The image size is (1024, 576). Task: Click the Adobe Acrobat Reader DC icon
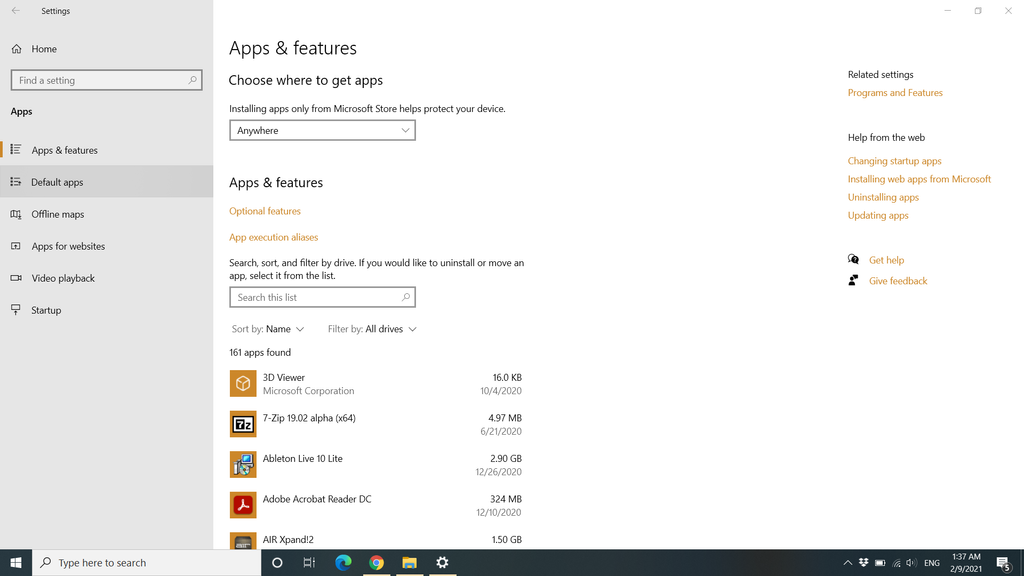[x=242, y=505]
